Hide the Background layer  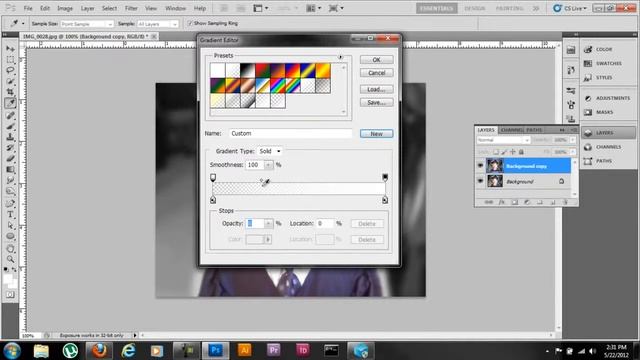480,181
